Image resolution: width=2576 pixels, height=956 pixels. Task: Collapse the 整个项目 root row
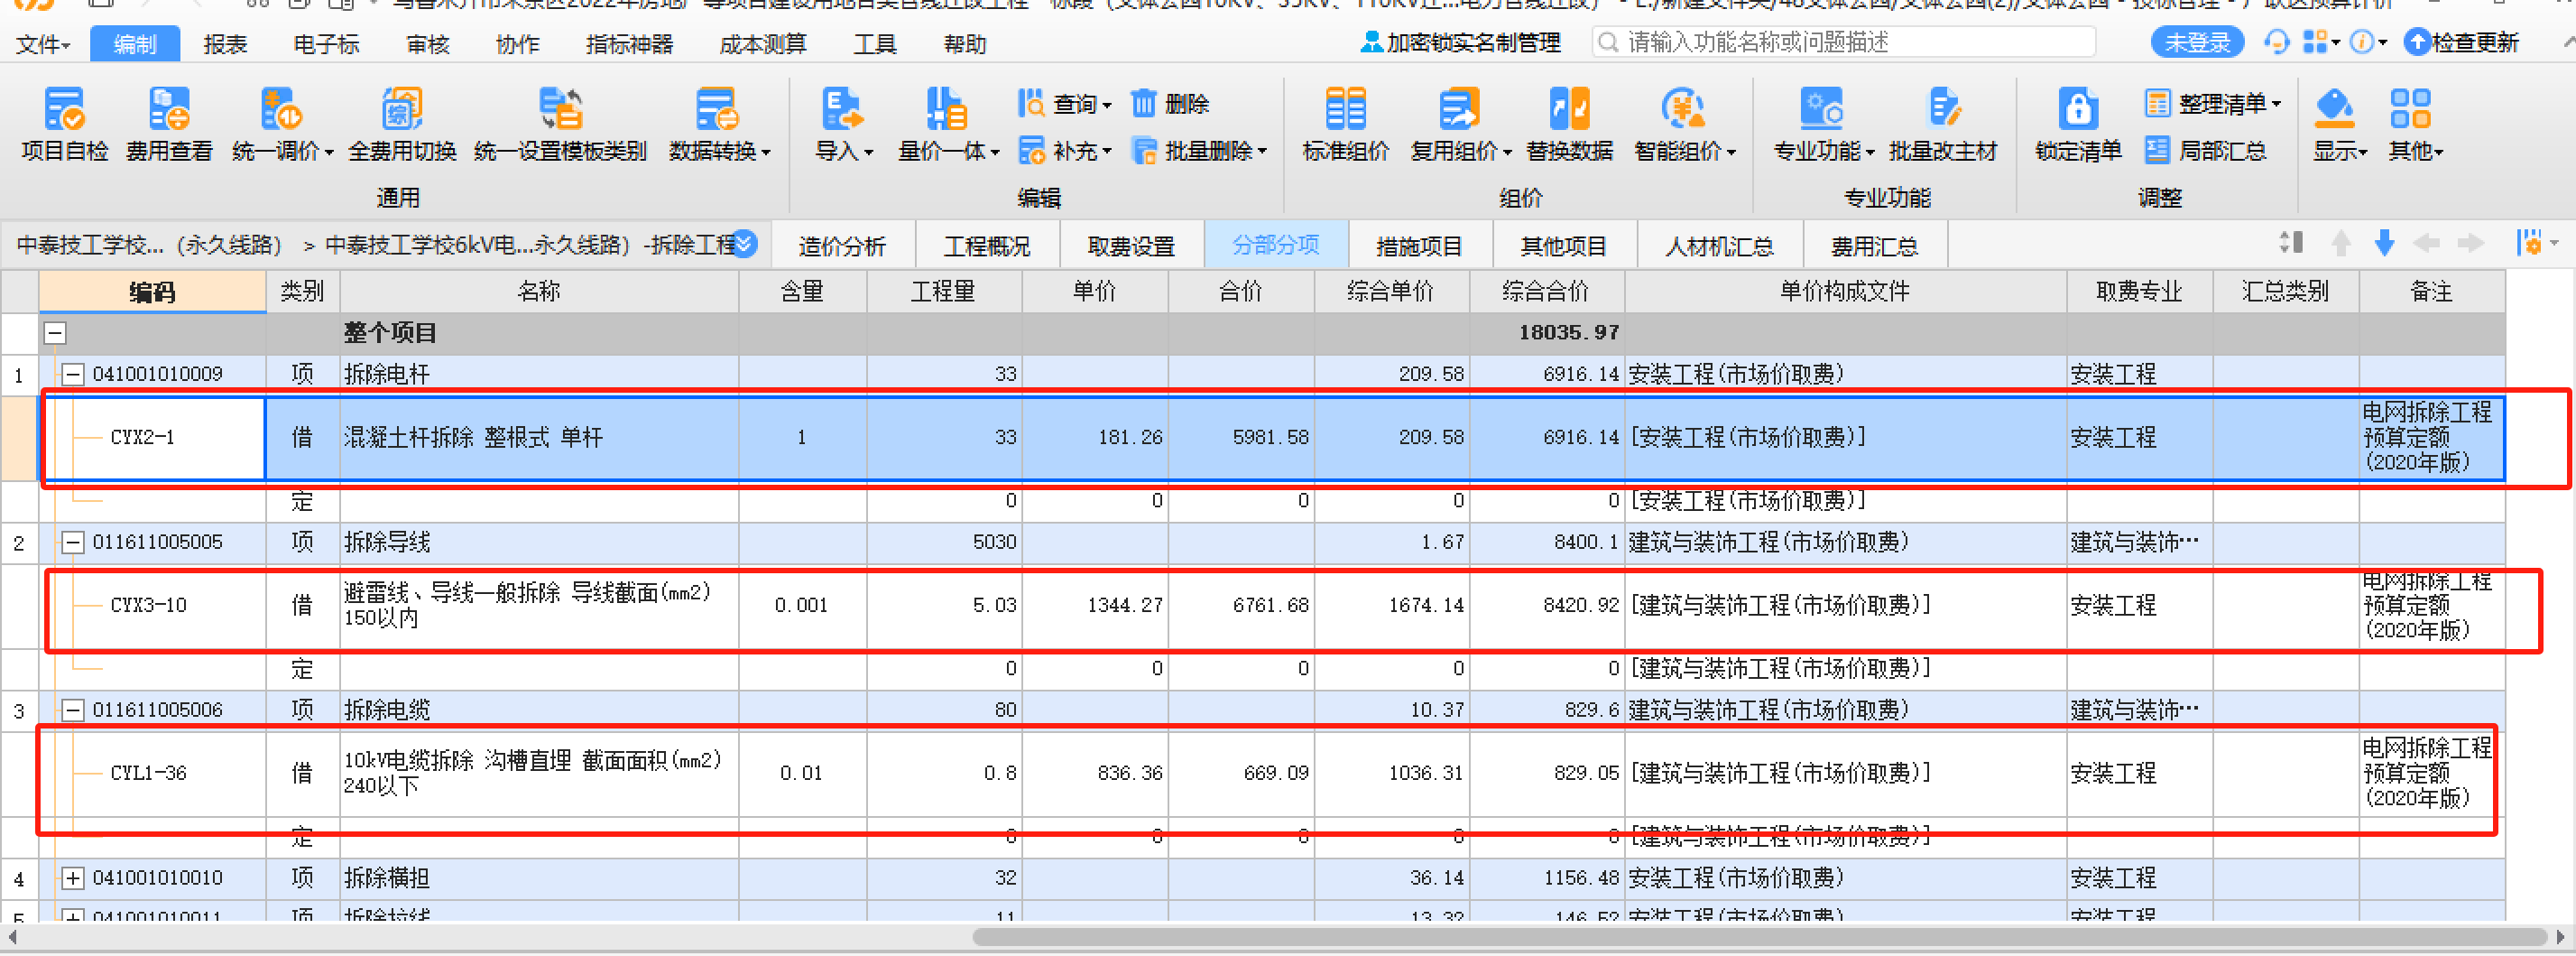56,333
